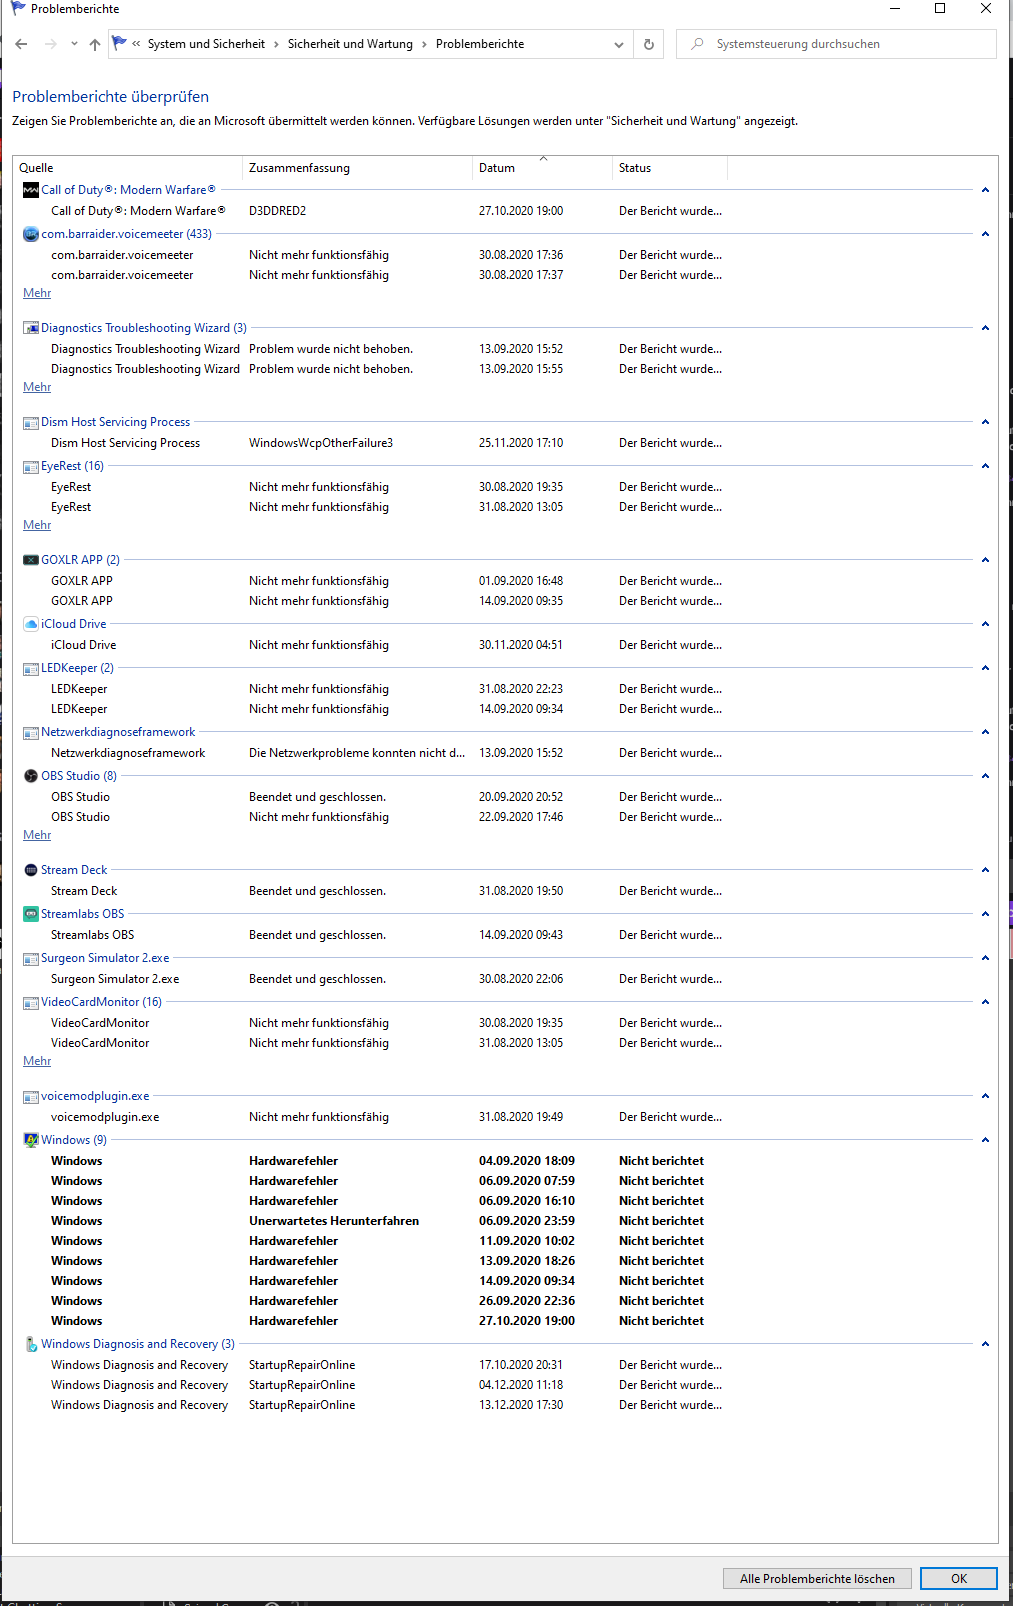Viewport: 1013px width, 1606px height.
Task: Click the Netzwerkdiagnoseframework group icon
Action: [x=31, y=732]
